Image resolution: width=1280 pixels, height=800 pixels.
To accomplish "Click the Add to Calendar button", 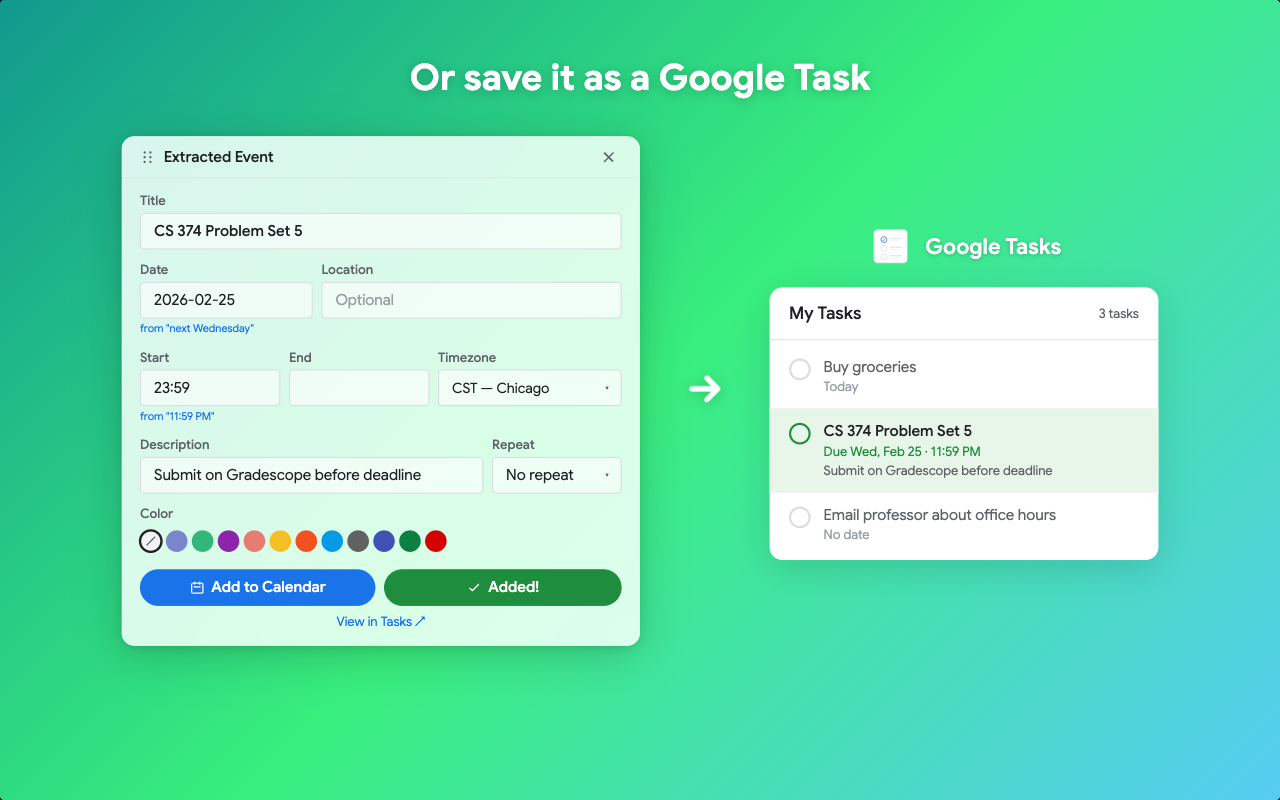I will [257, 587].
